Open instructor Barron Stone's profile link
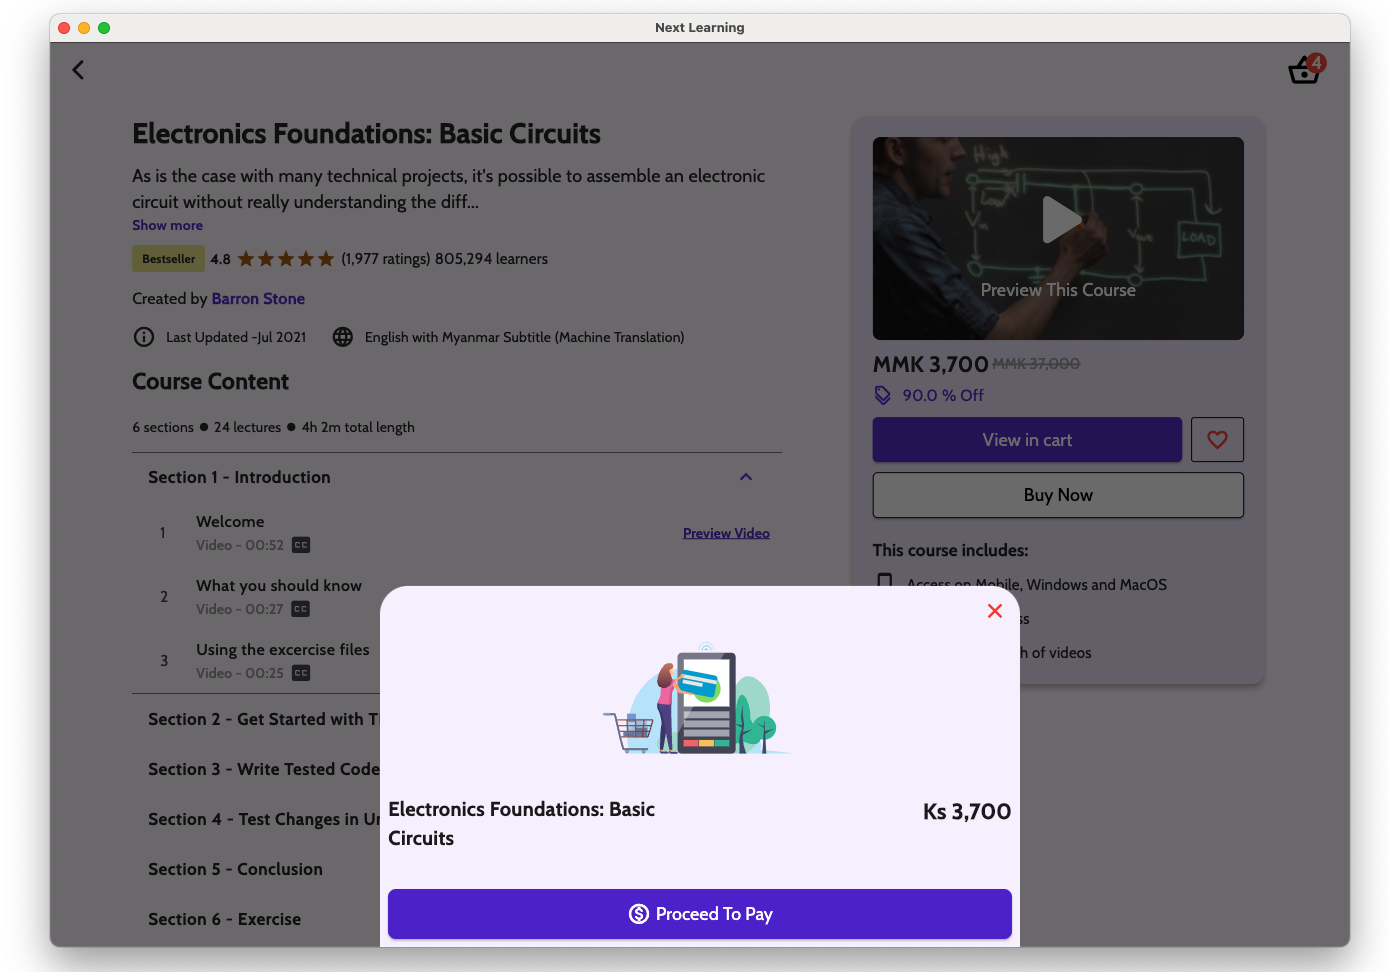The image size is (1388, 972). tap(258, 298)
